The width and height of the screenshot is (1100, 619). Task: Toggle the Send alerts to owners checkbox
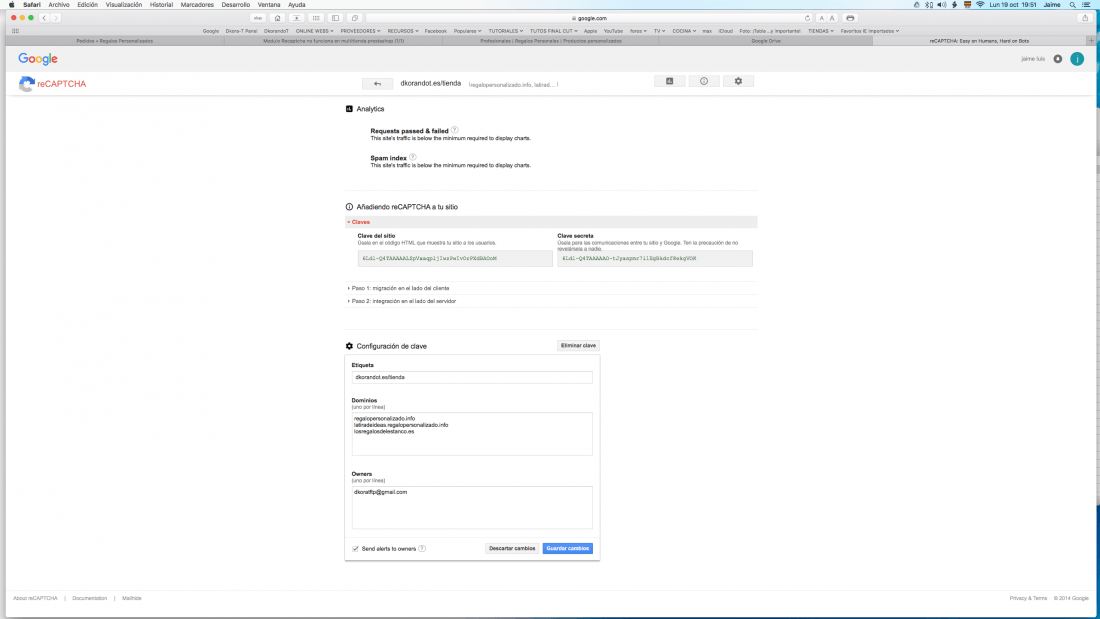356,549
